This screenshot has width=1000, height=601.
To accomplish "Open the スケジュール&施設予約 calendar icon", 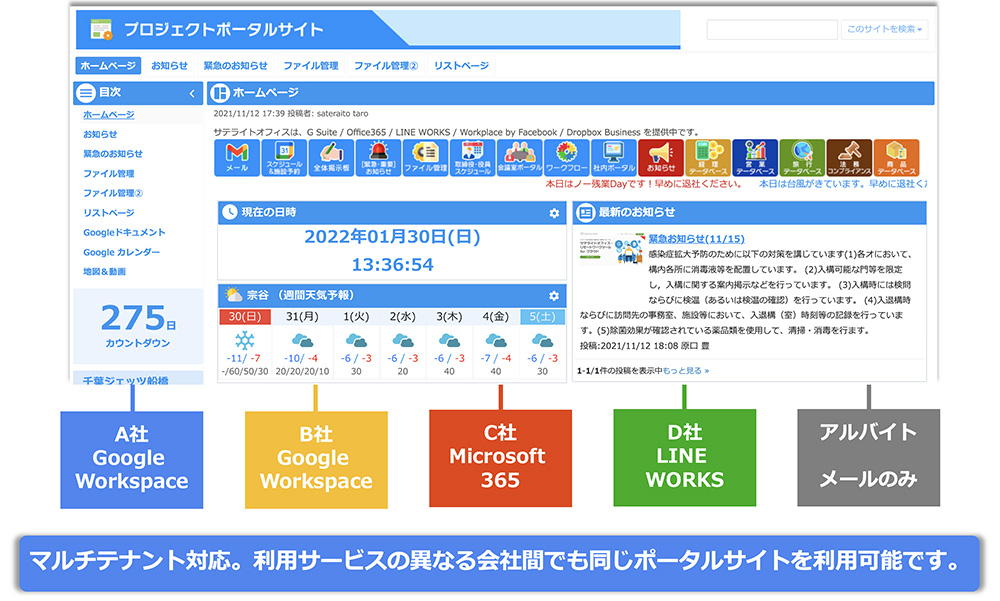I will 284,158.
